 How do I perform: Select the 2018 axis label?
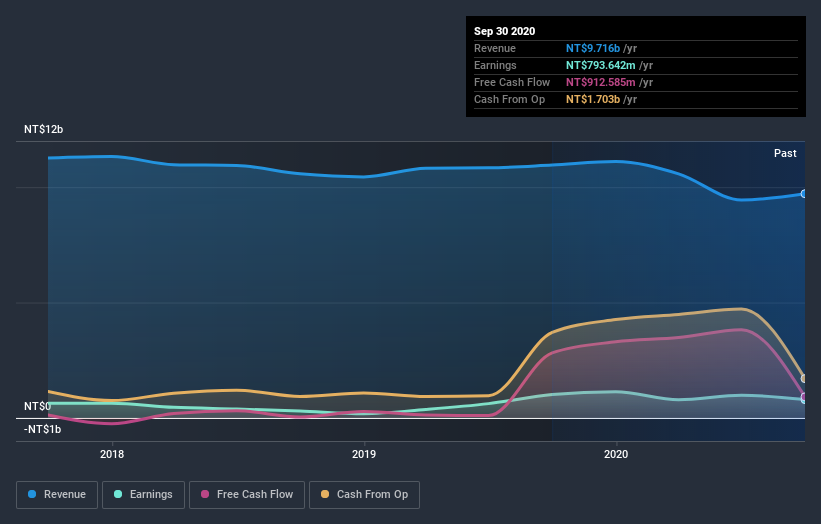[x=112, y=454]
